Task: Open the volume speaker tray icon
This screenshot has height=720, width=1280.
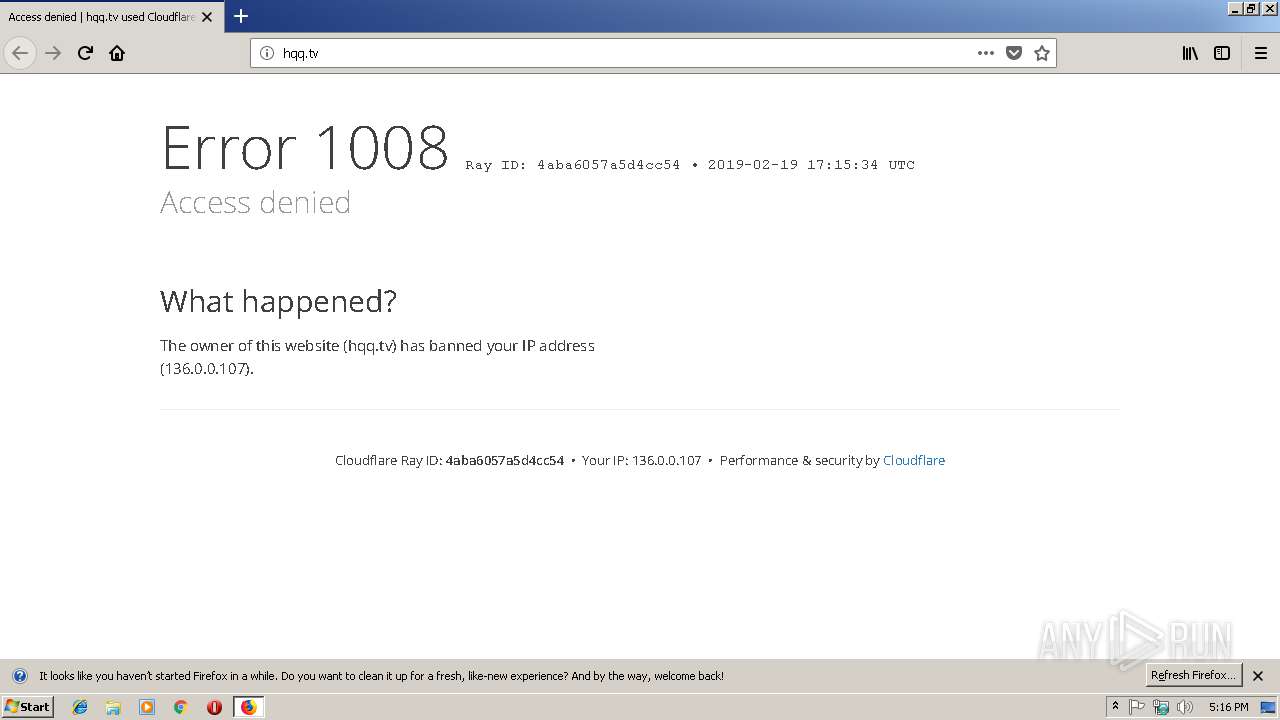Action: point(1185,707)
